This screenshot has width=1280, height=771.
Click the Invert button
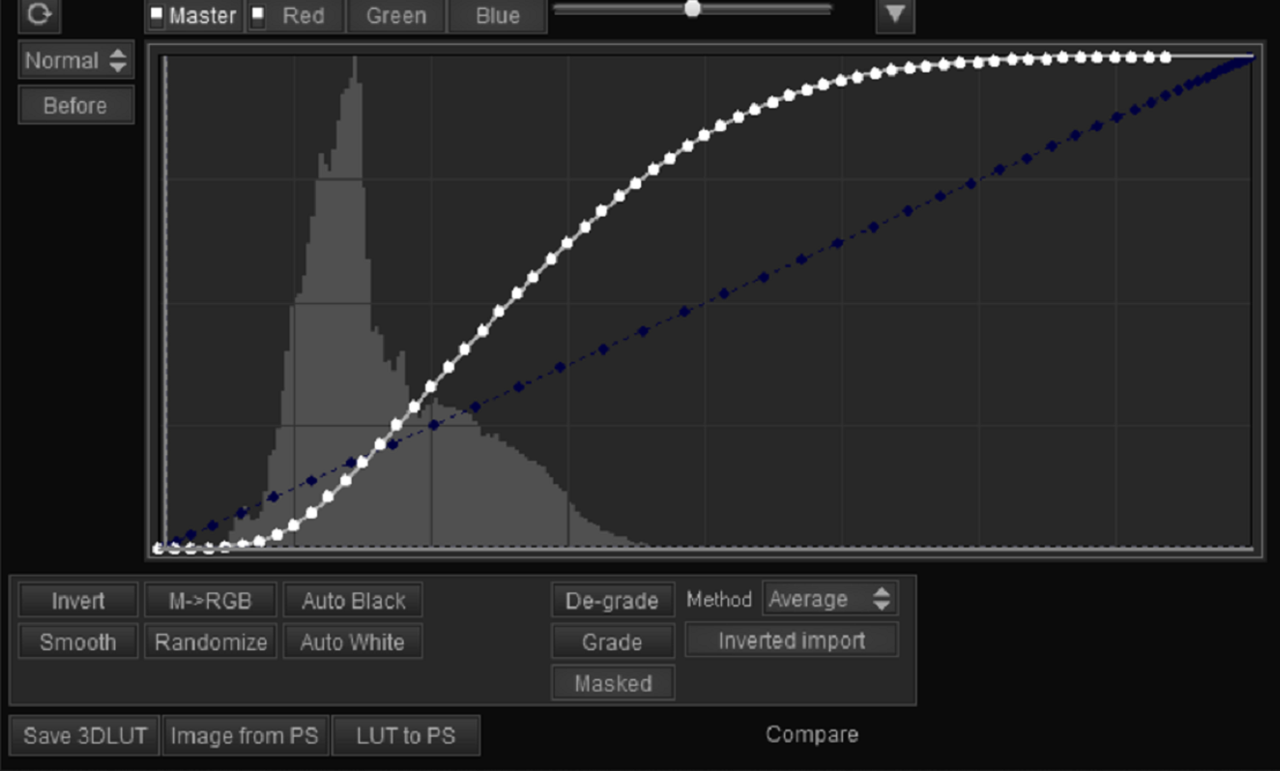point(78,601)
